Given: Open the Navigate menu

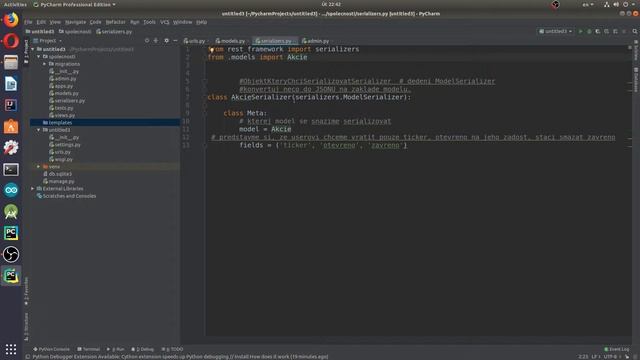Looking at the screenshot, I should [76, 22].
